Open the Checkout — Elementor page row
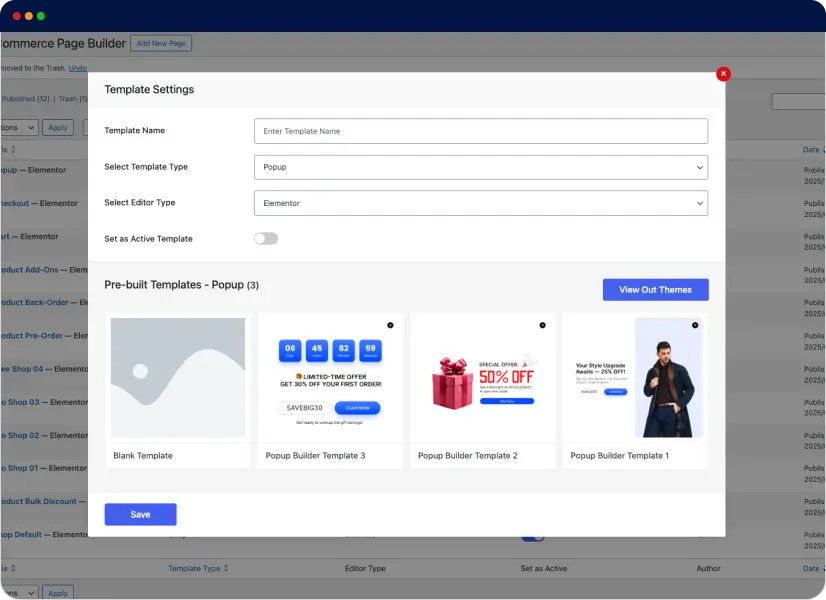The width and height of the screenshot is (826, 600). pos(39,203)
